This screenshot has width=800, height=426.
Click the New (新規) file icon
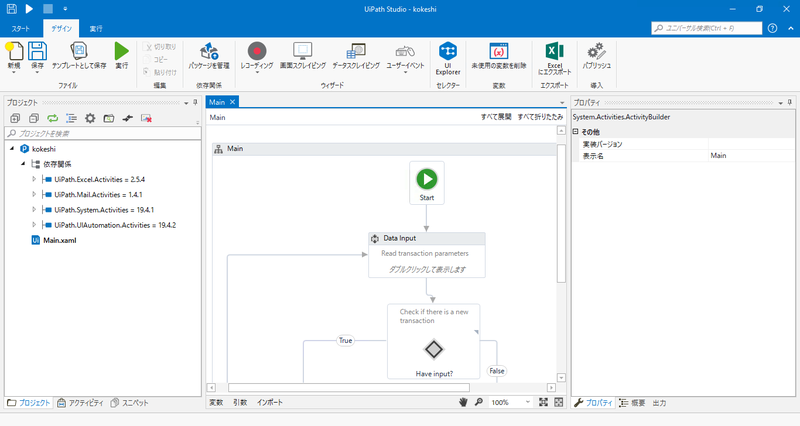point(14,52)
